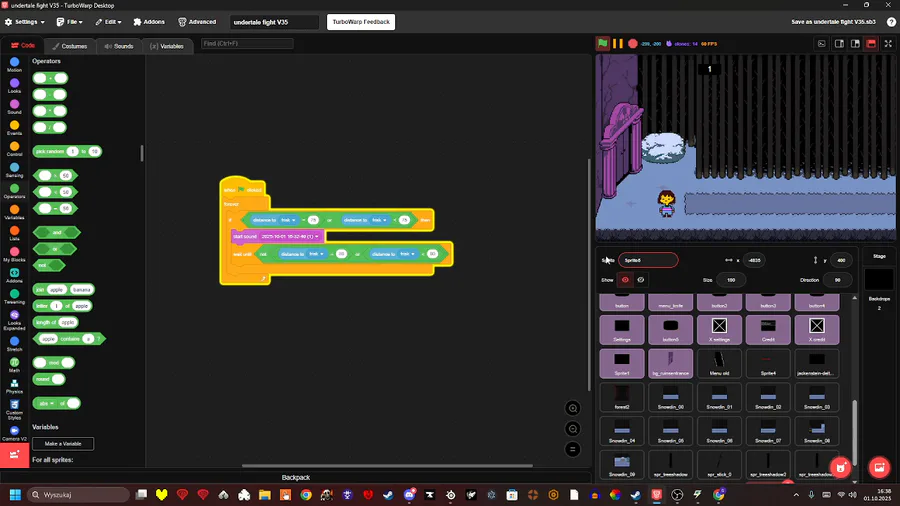900x506 pixels.
Task: Open the Looks Expanded extension category
Action: coord(14,320)
